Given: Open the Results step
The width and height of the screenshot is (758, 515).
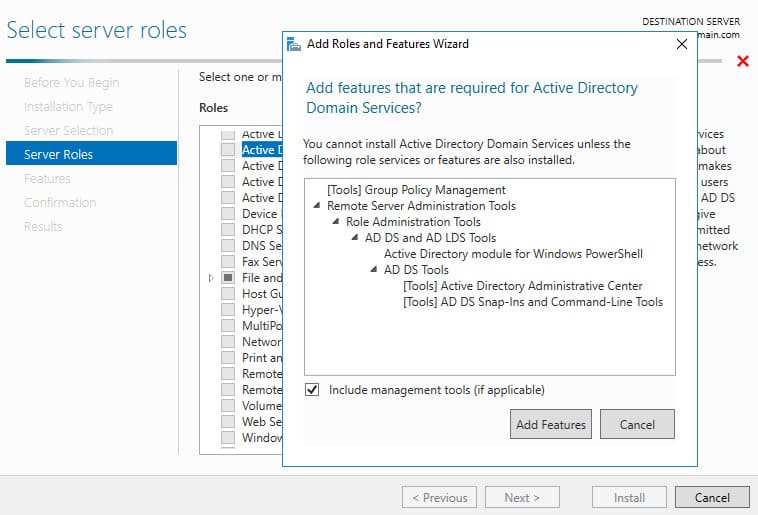Looking at the screenshot, I should [43, 226].
